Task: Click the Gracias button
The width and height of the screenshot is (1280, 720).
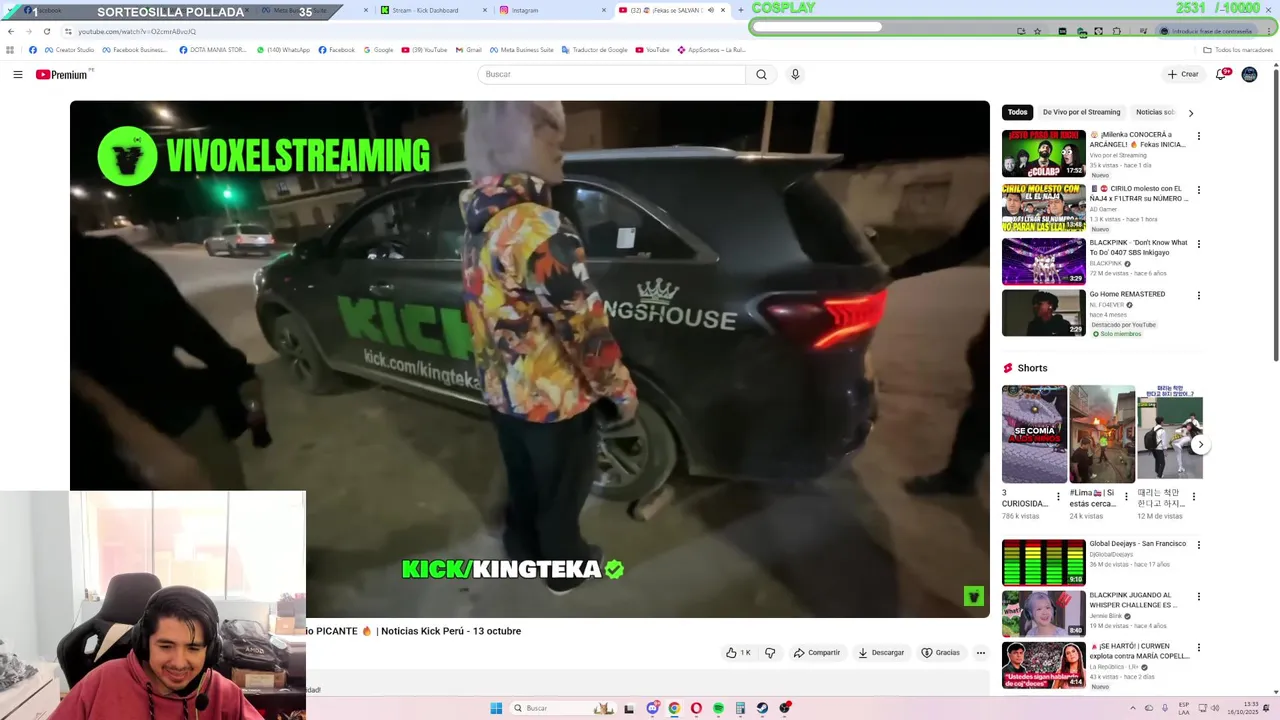Action: [x=940, y=653]
